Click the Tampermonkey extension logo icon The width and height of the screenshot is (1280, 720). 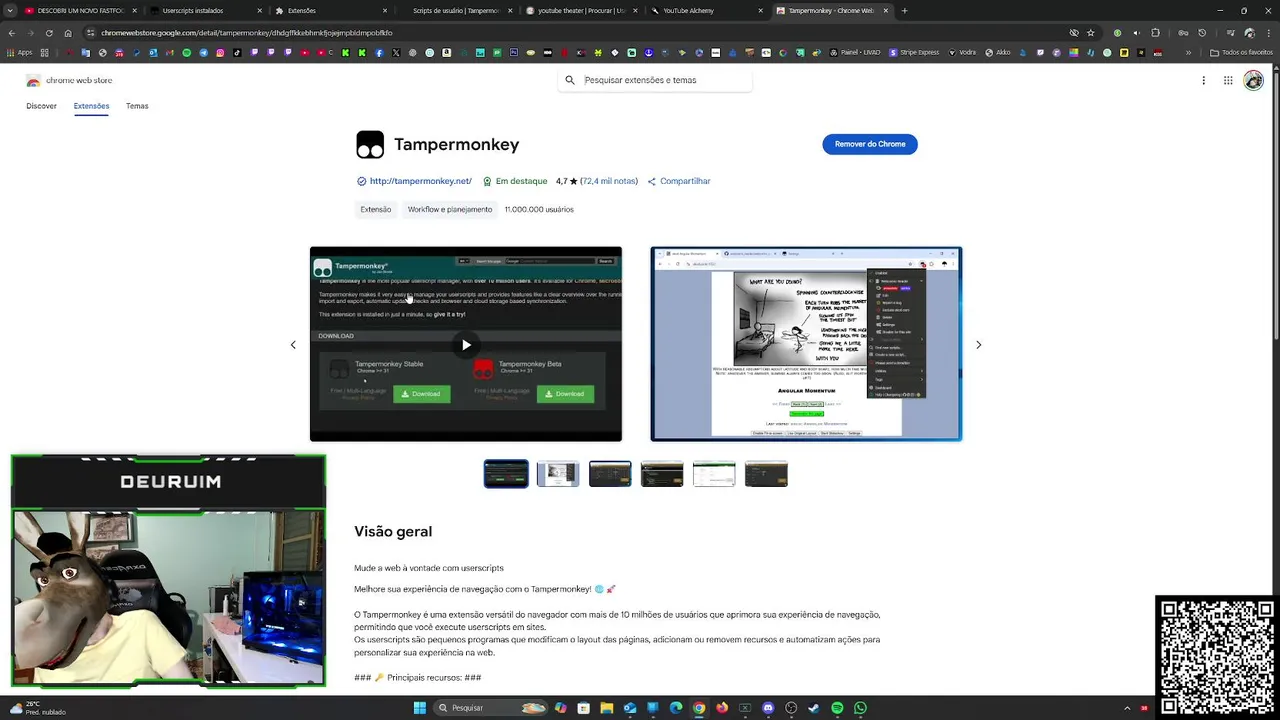pyautogui.click(x=370, y=145)
